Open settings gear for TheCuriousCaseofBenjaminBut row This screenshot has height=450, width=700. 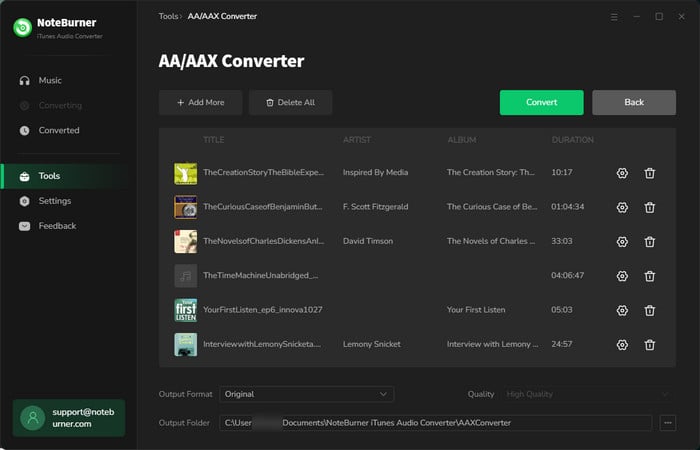tap(622, 207)
